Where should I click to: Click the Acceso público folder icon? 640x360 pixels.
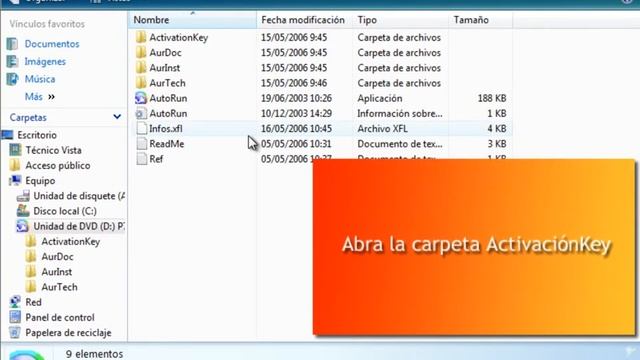coord(15,165)
